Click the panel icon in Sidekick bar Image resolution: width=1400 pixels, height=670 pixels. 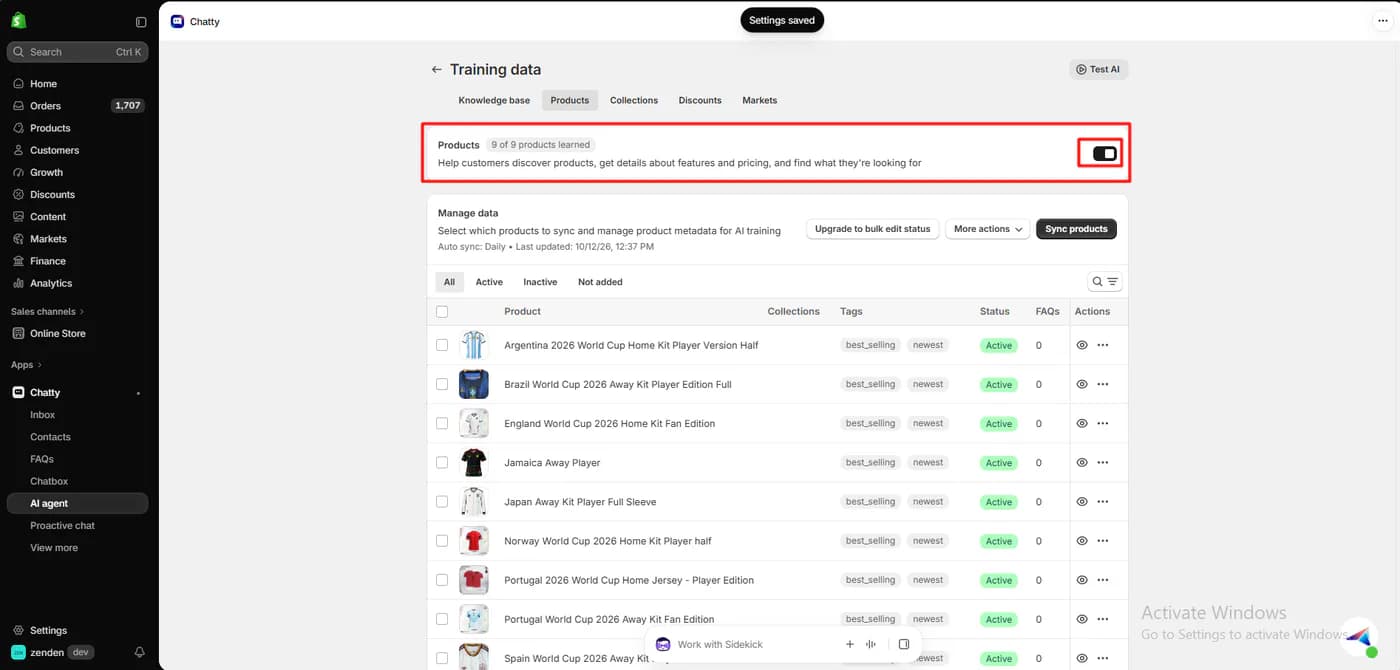click(904, 645)
